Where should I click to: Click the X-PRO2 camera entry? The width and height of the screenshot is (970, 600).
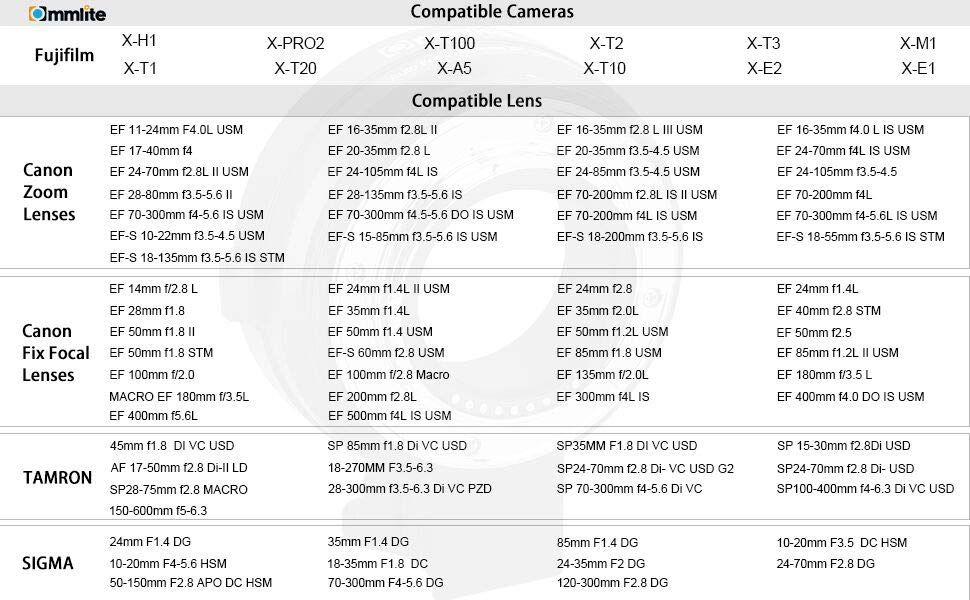point(296,43)
